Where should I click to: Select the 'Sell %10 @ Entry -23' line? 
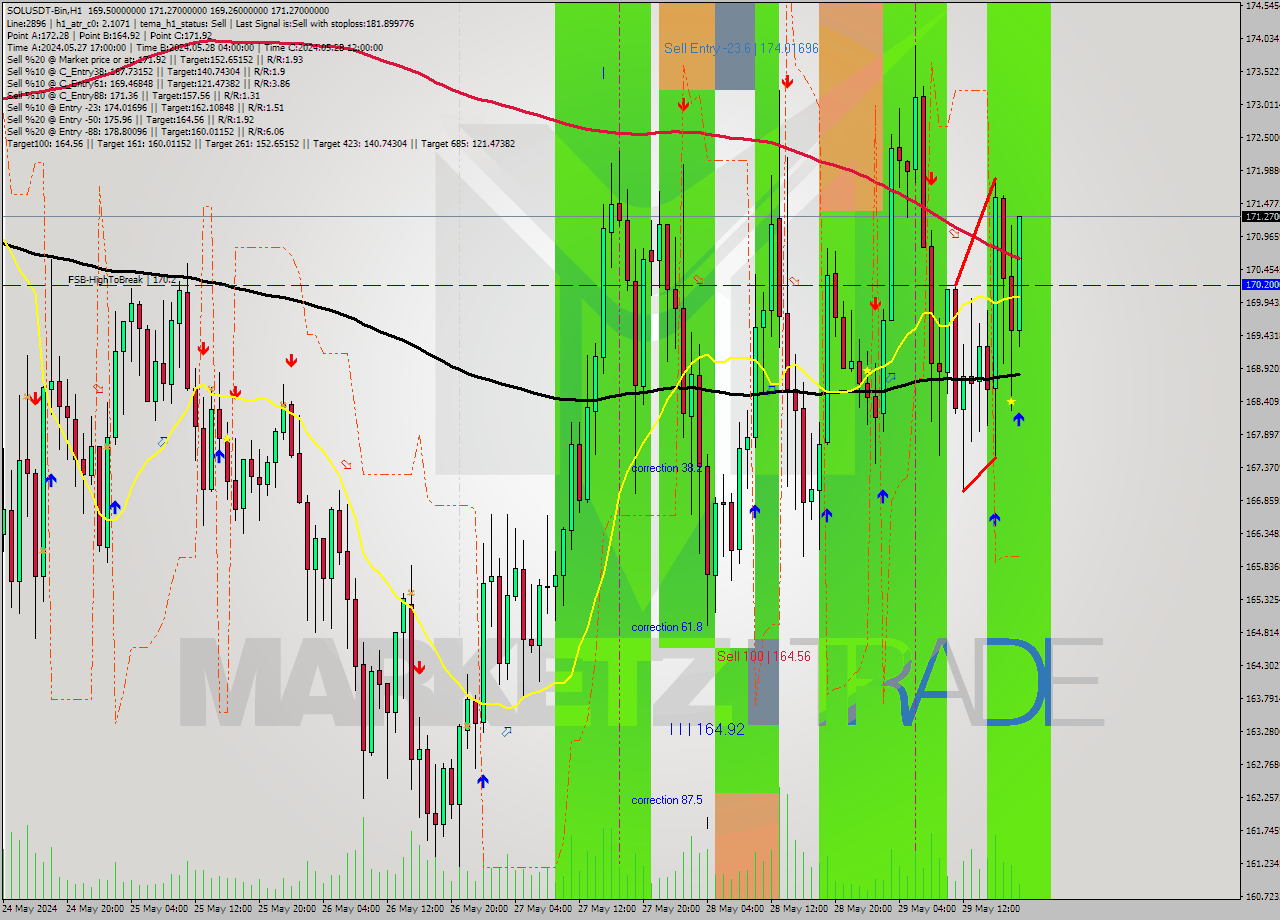pyautogui.click(x=145, y=107)
